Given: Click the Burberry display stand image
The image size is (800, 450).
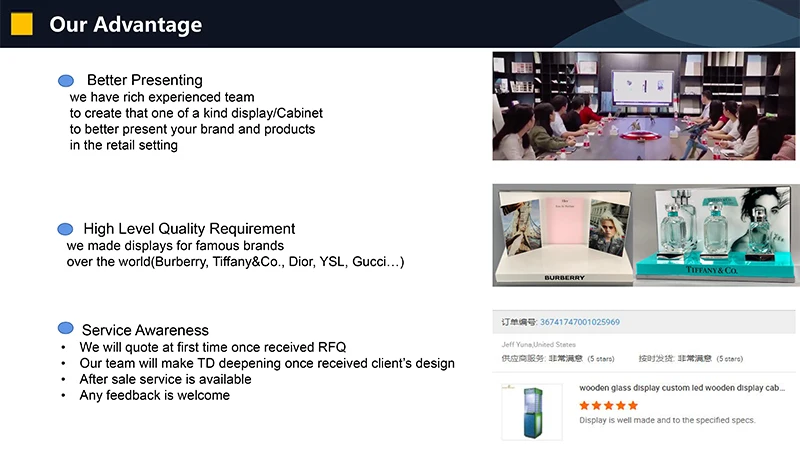Looking at the screenshot, I should [x=563, y=235].
